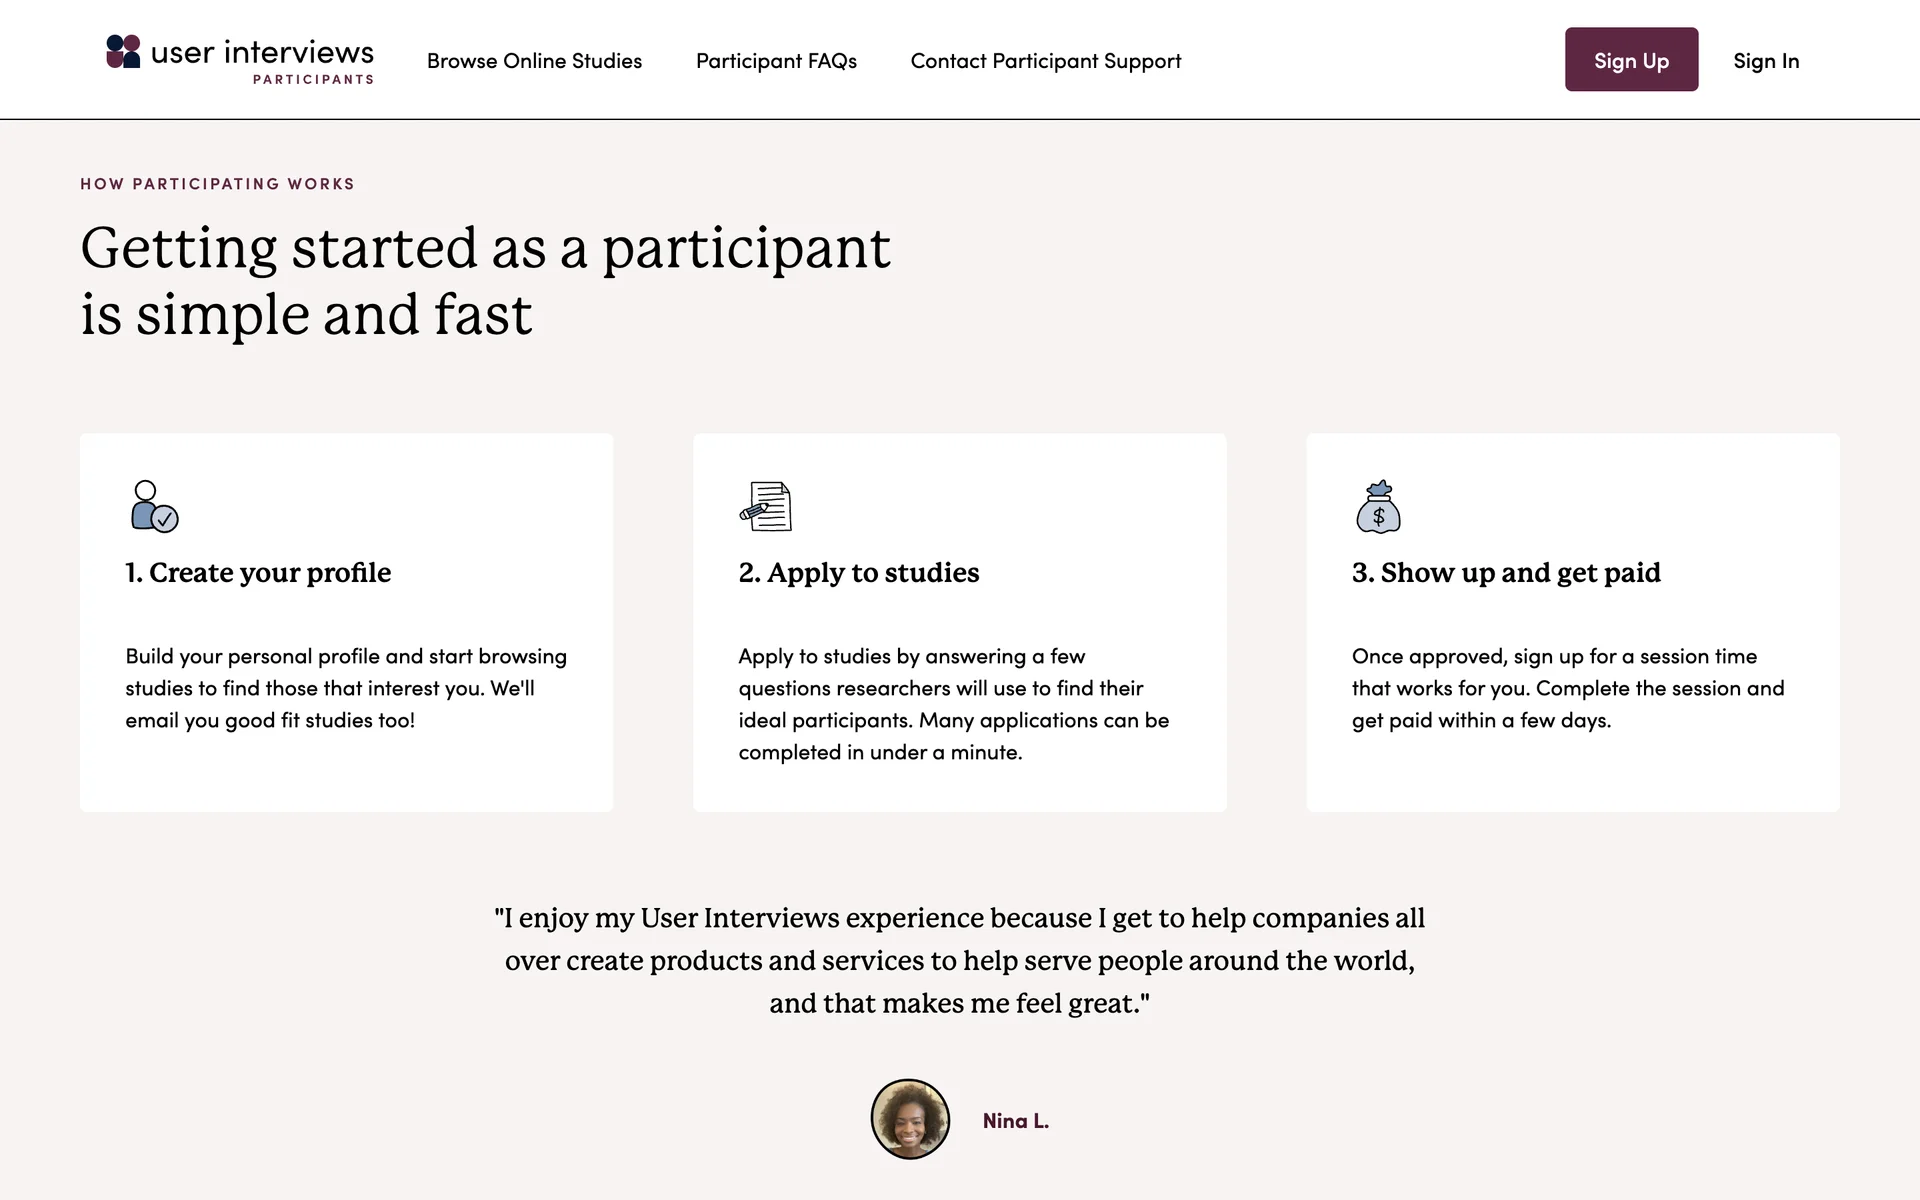Open Browse Online Studies page
Image resolution: width=1920 pixels, height=1200 pixels.
click(x=534, y=61)
